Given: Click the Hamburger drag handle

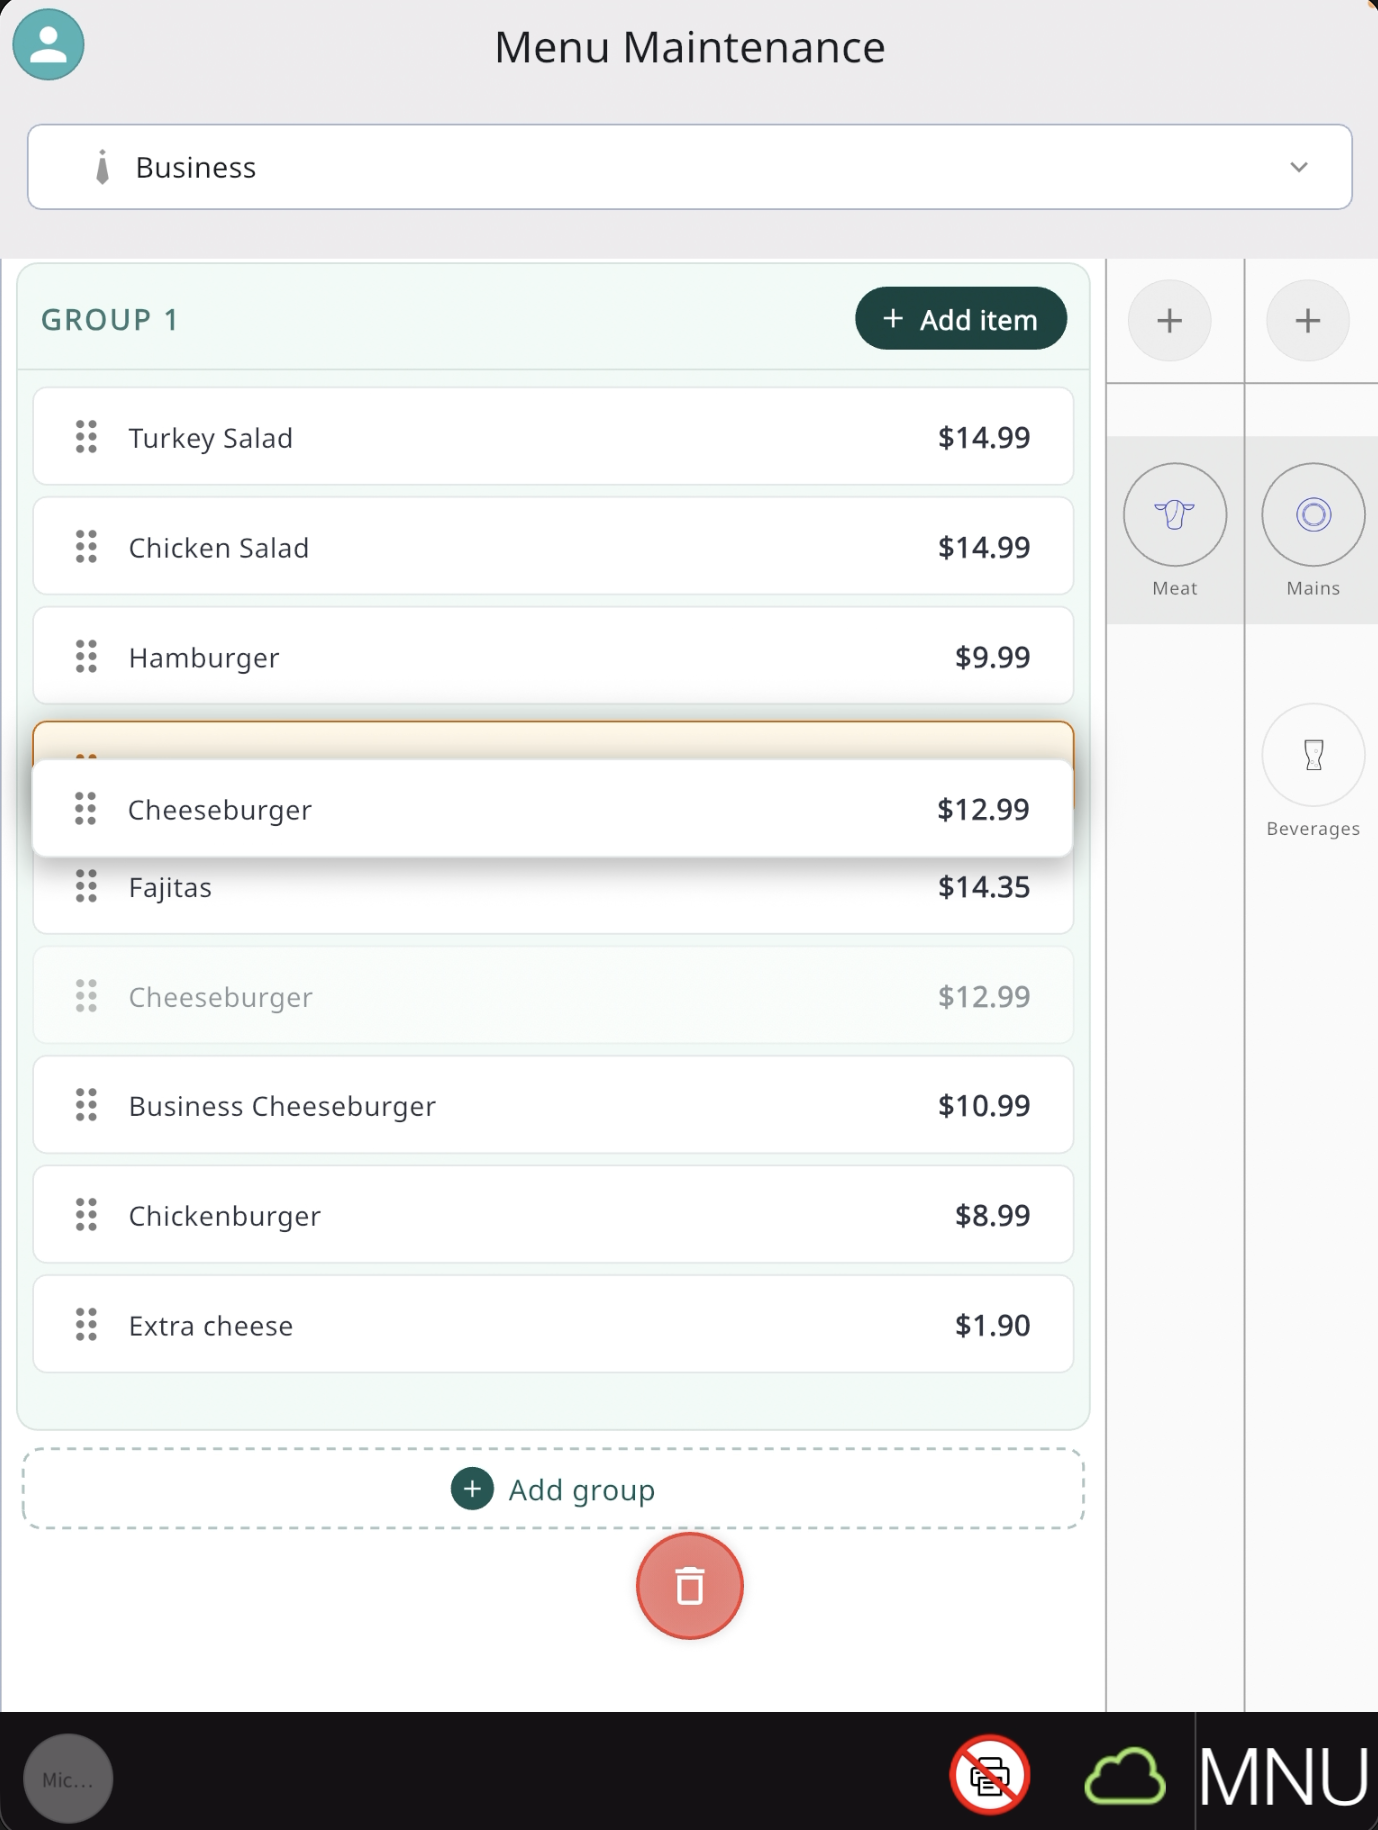Looking at the screenshot, I should [87, 657].
